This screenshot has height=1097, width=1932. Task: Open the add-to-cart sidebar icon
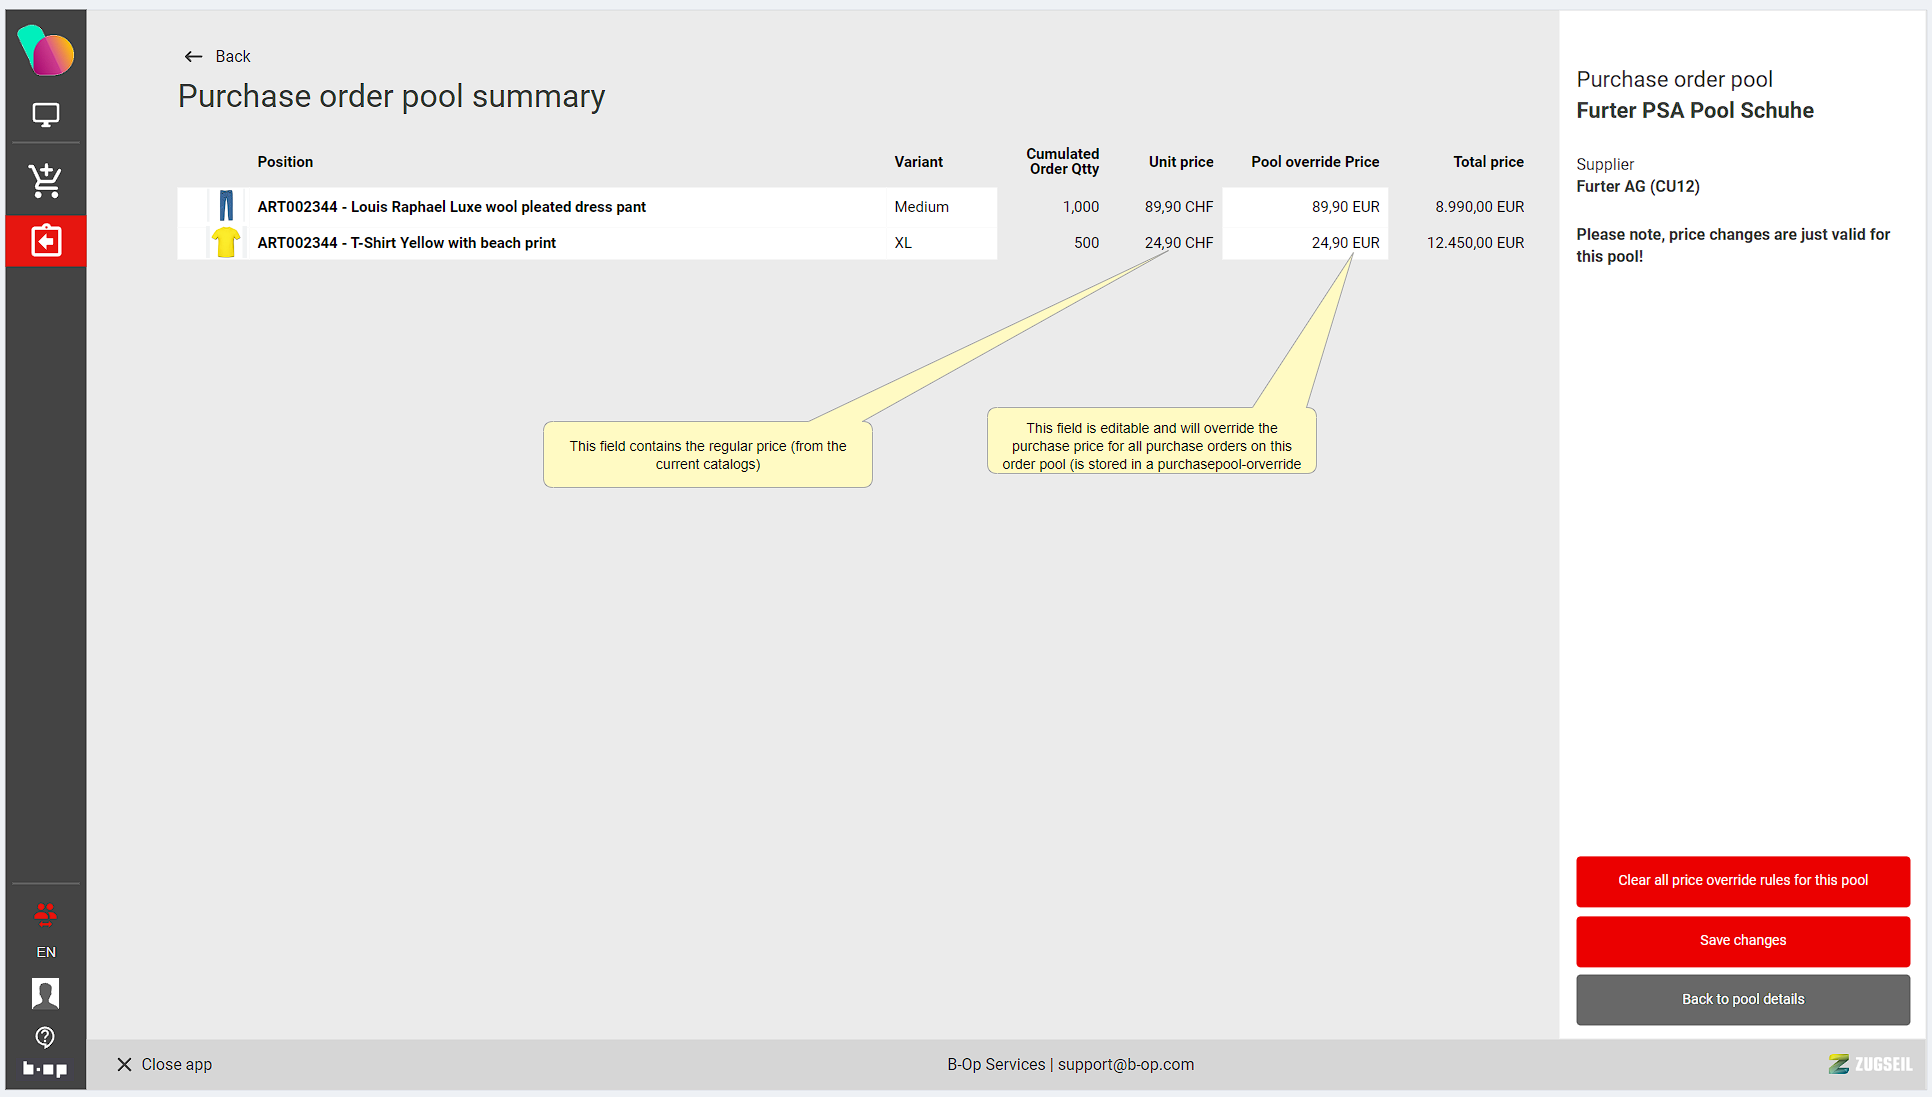coord(46,180)
